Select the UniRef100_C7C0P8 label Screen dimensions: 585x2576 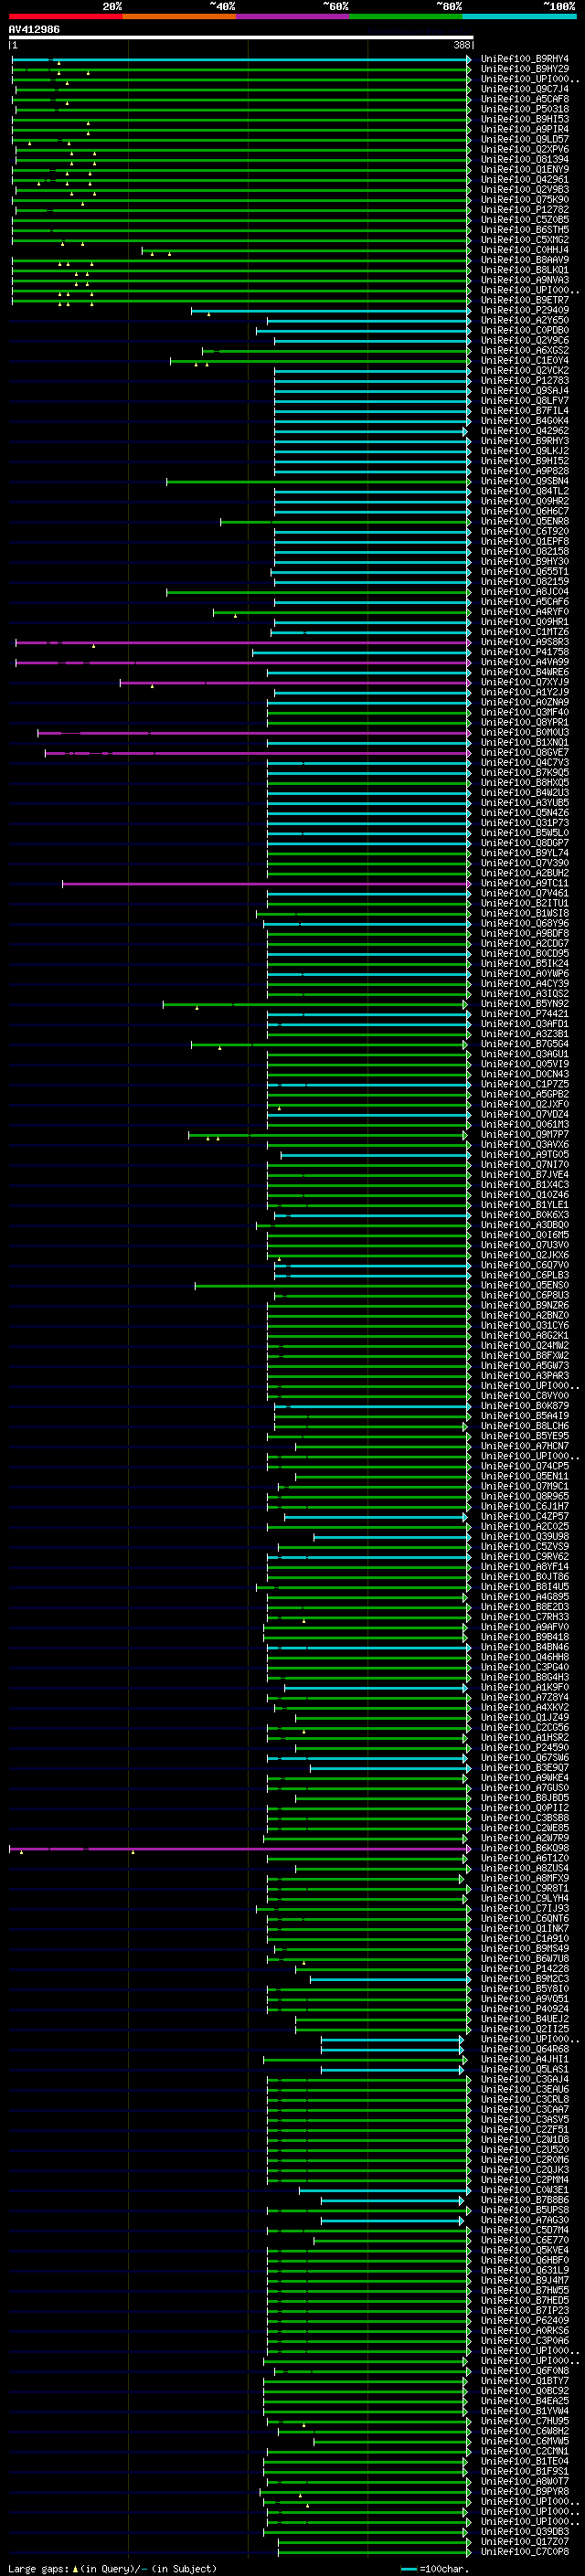pos(525,2552)
